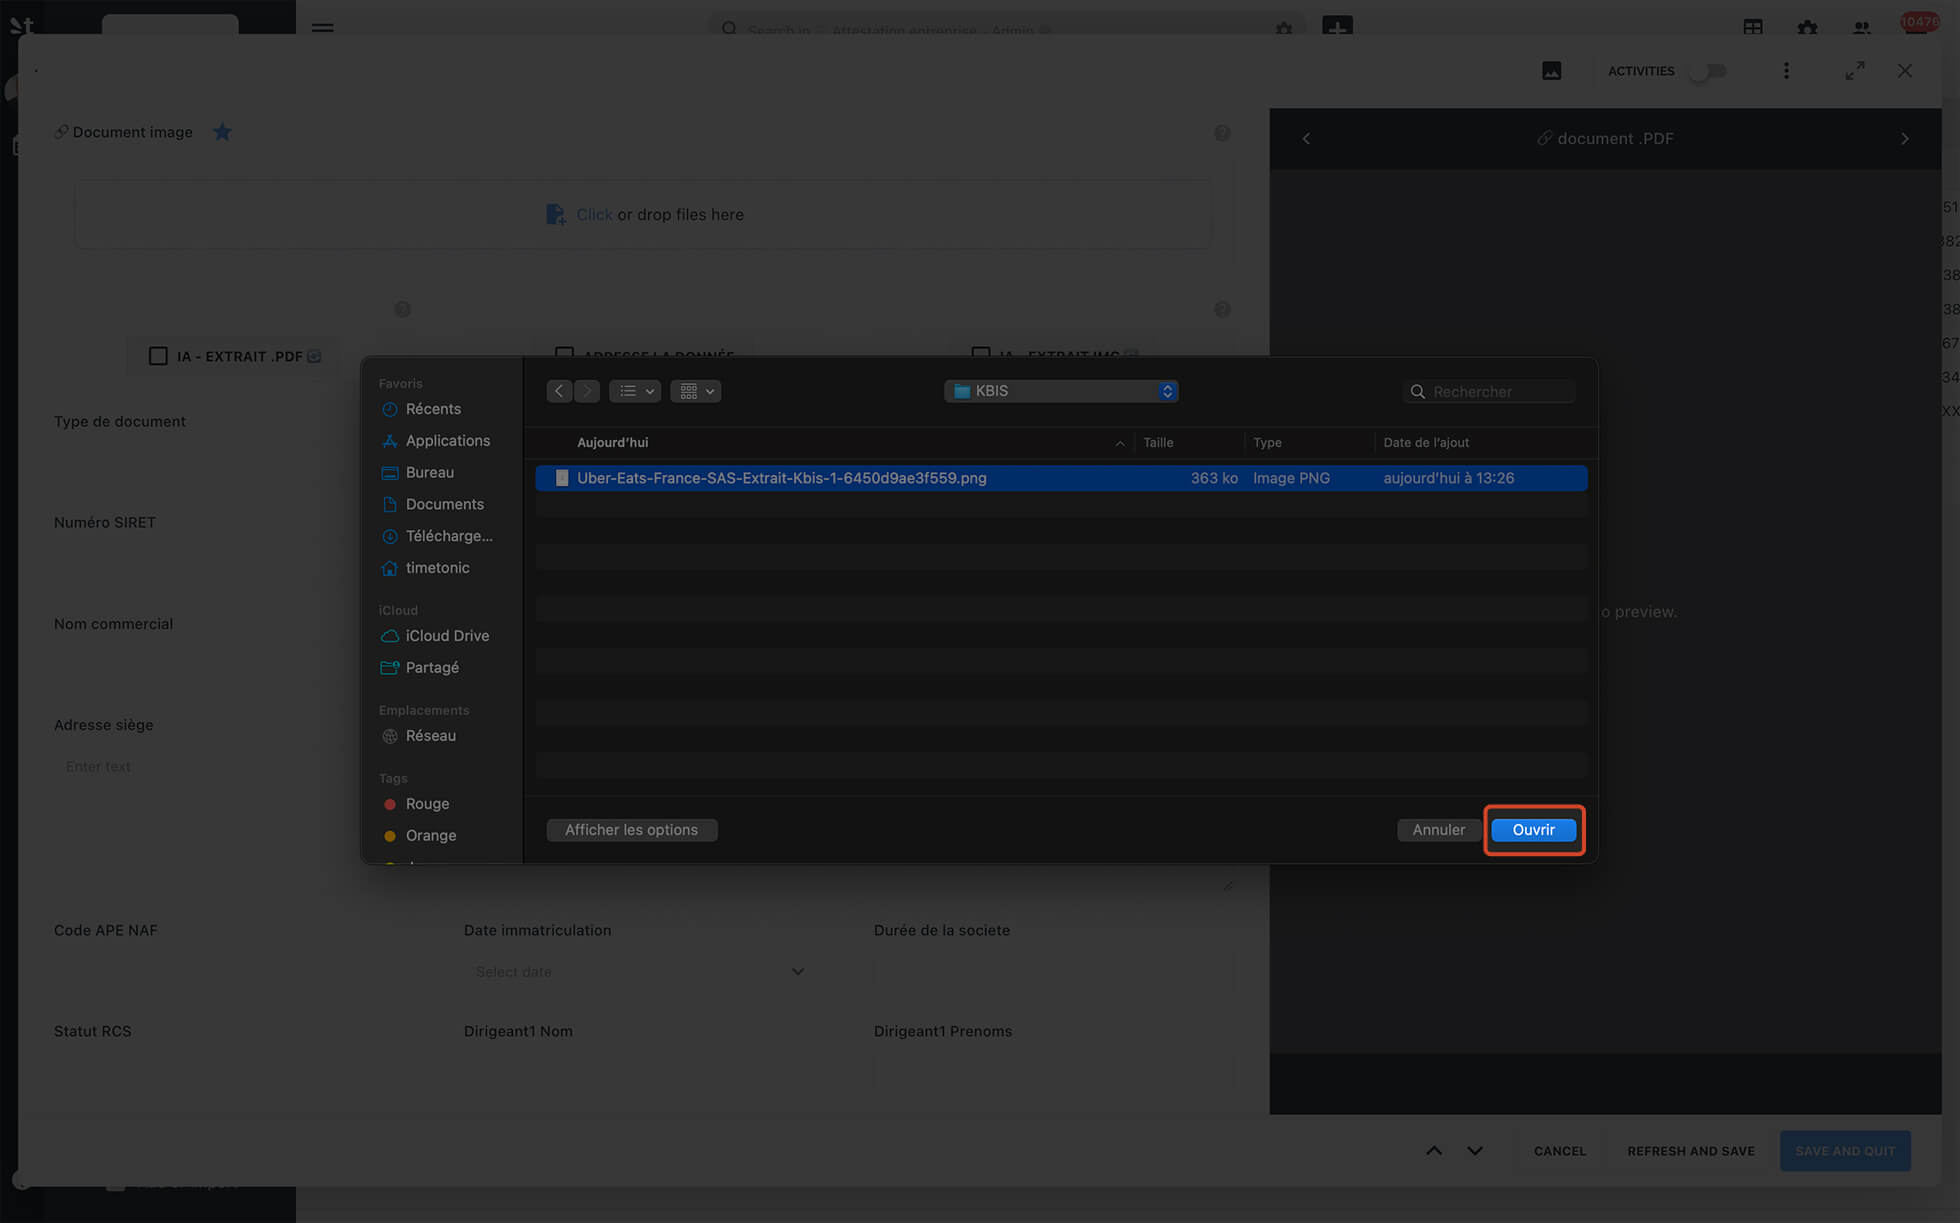Viewport: 1960px width, 1223px height.
Task: Open Récents in sidebar
Action: tap(432, 409)
